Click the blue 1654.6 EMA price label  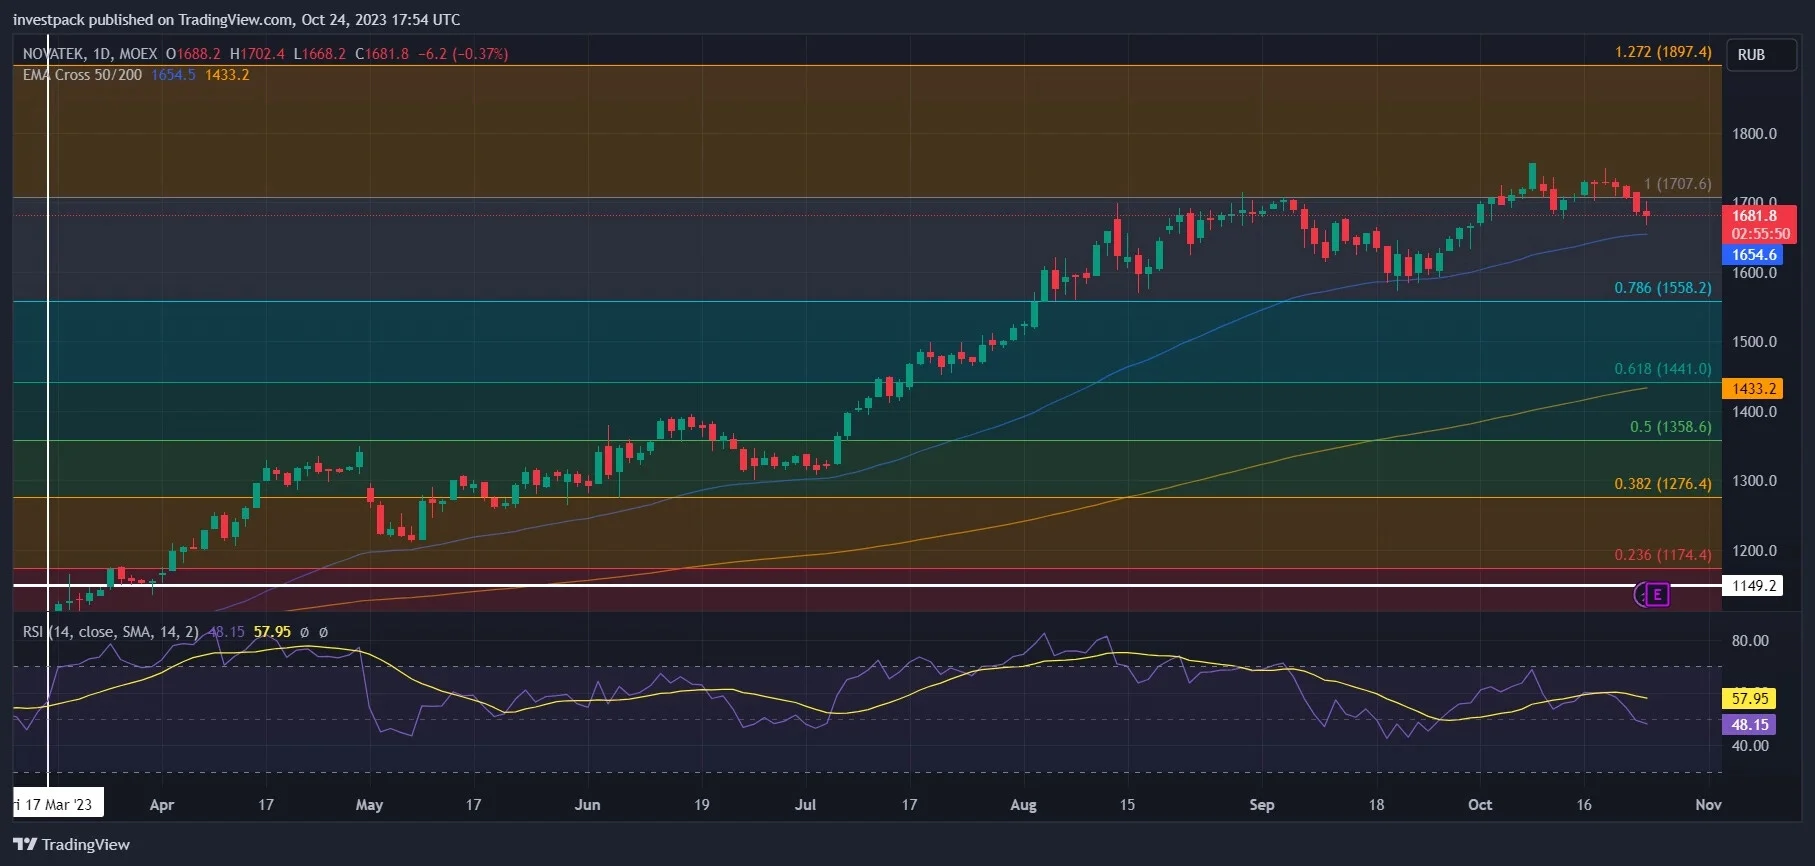coord(1753,255)
